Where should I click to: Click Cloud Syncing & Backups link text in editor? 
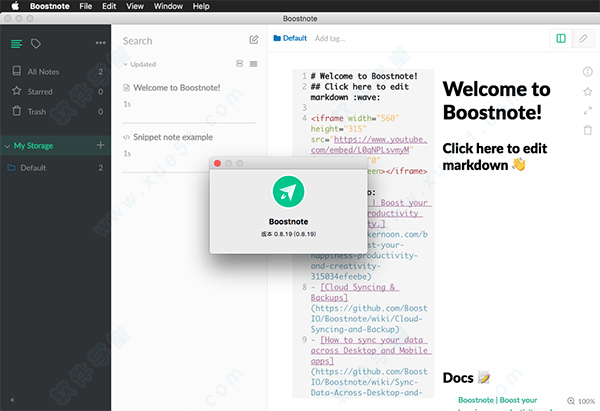point(354,292)
